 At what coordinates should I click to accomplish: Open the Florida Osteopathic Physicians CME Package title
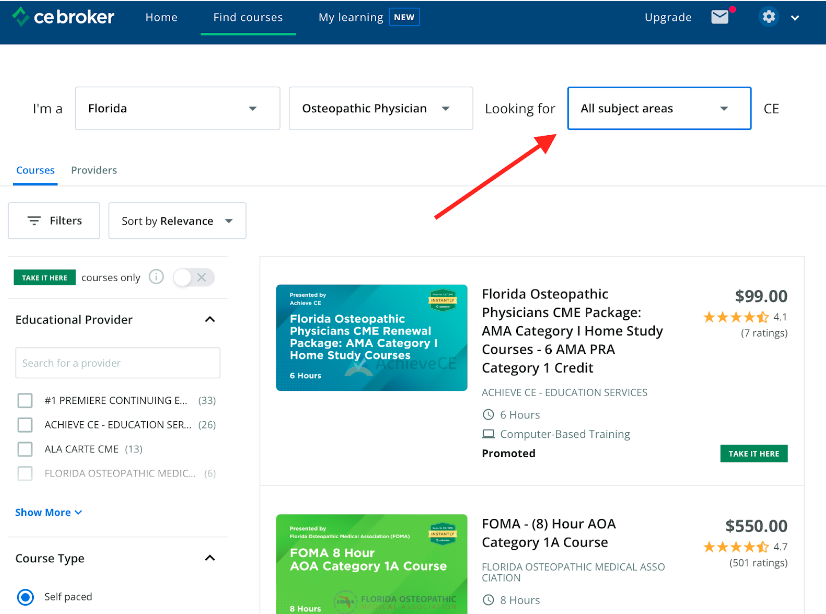tap(572, 331)
